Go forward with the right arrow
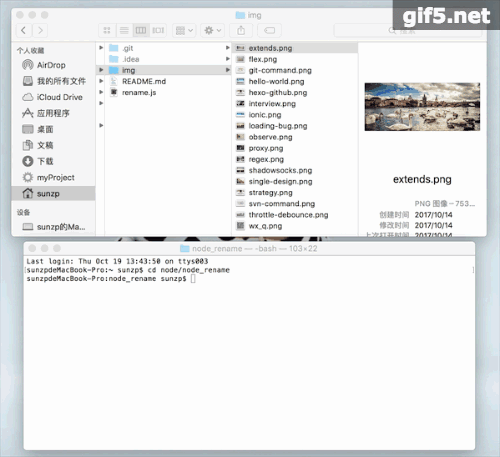 pos(40,30)
